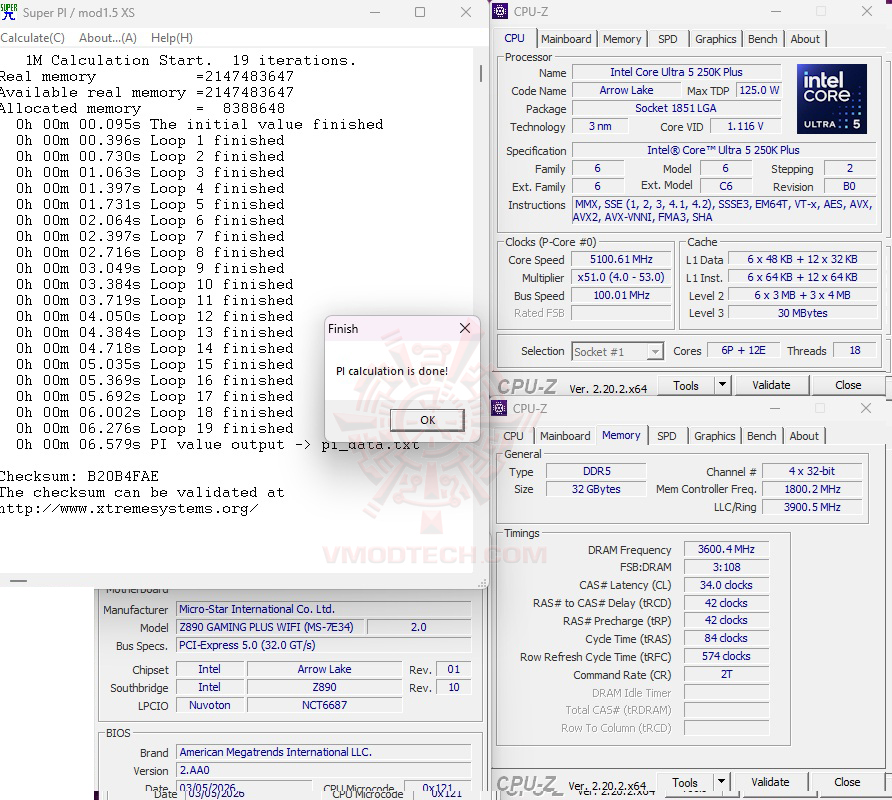This screenshot has width=892, height=800.
Task: Open Bench tab in upper CPU-Z window
Action: click(762, 39)
